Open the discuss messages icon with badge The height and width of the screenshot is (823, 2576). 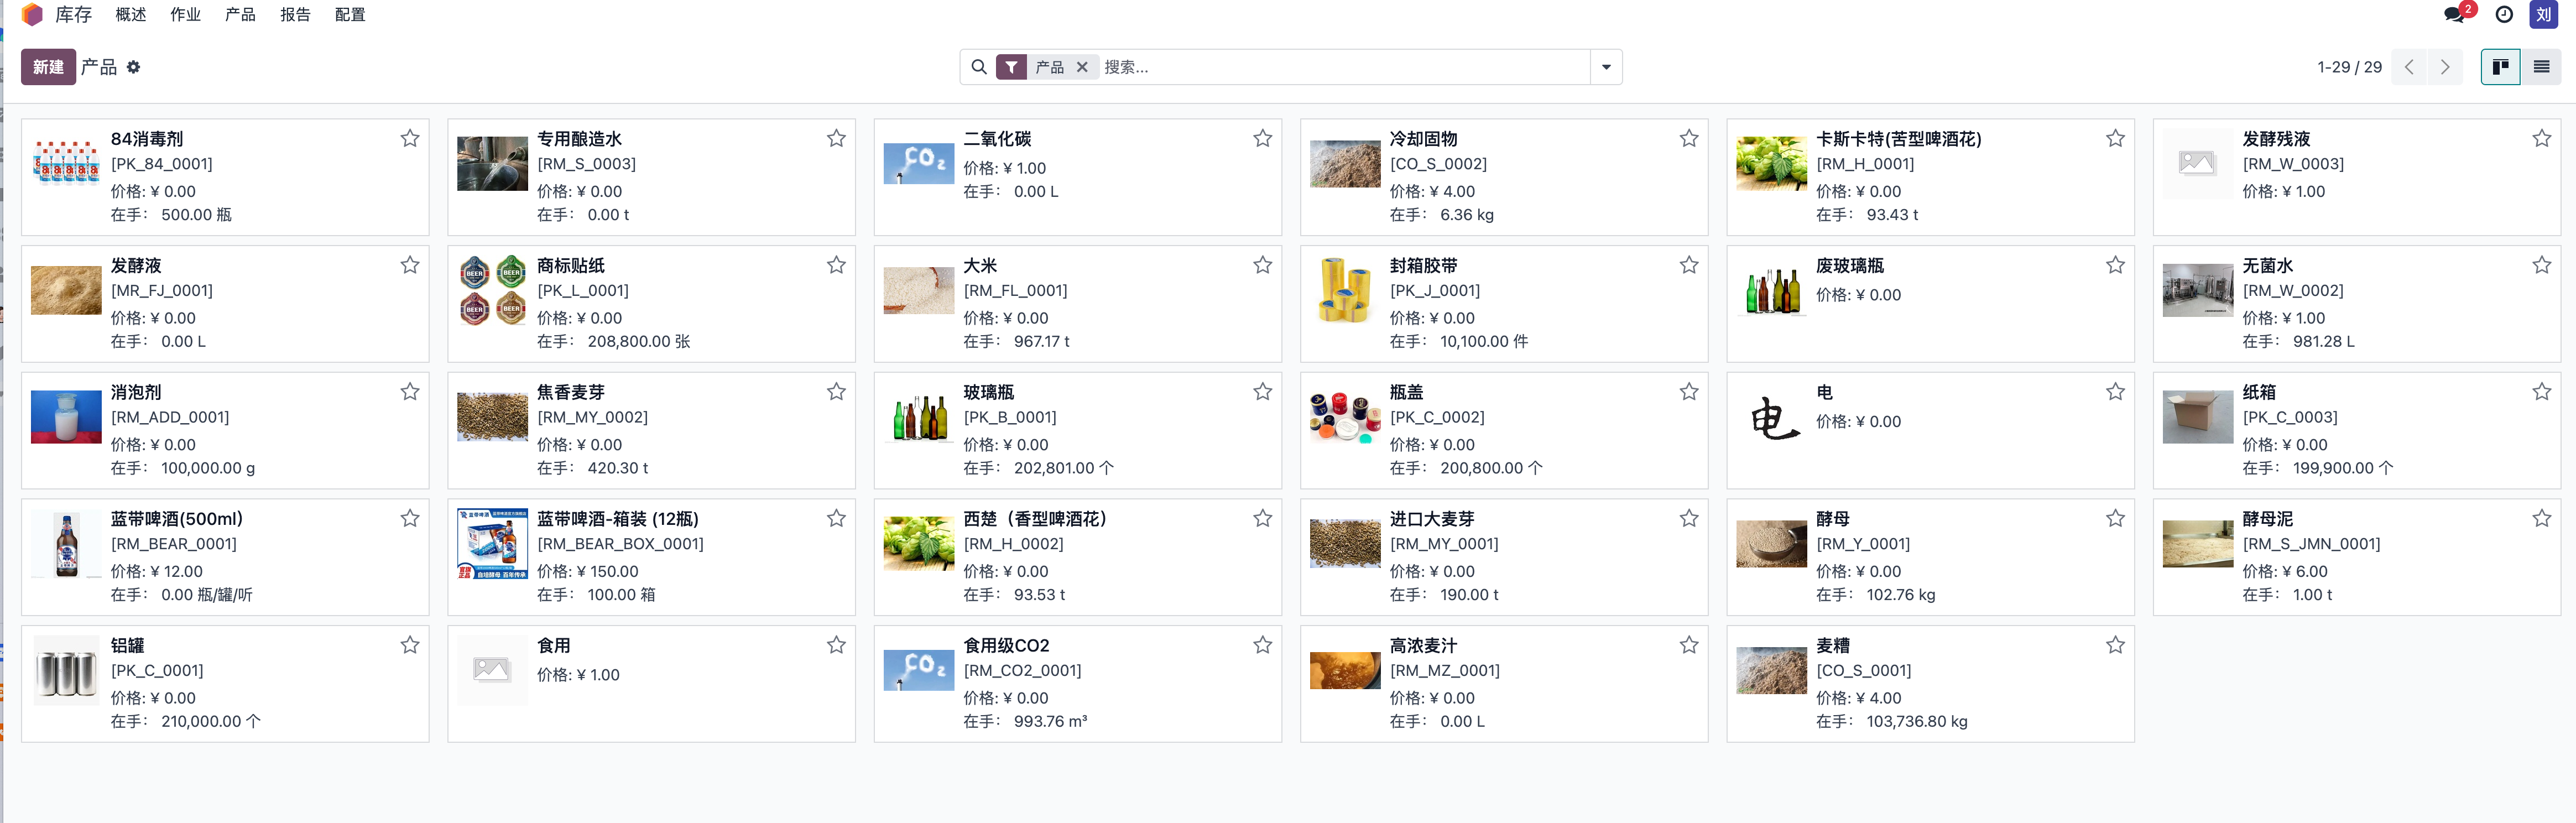[x=2454, y=14]
